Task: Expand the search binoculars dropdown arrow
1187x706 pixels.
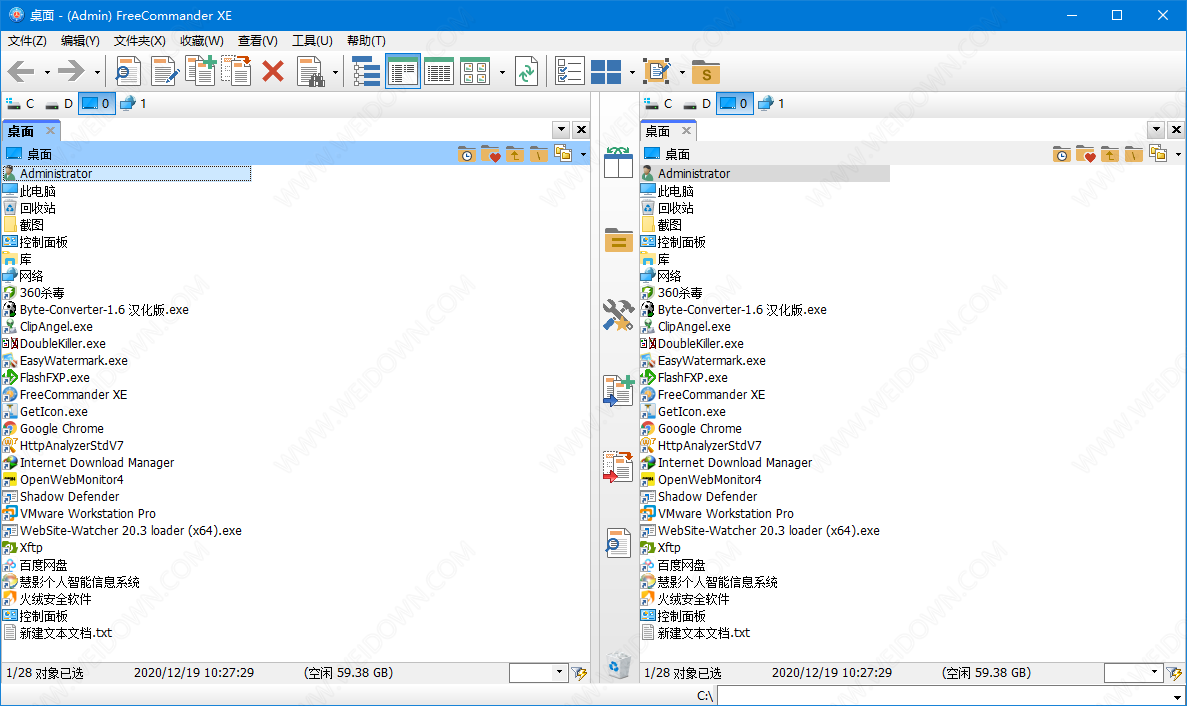Action: point(335,73)
